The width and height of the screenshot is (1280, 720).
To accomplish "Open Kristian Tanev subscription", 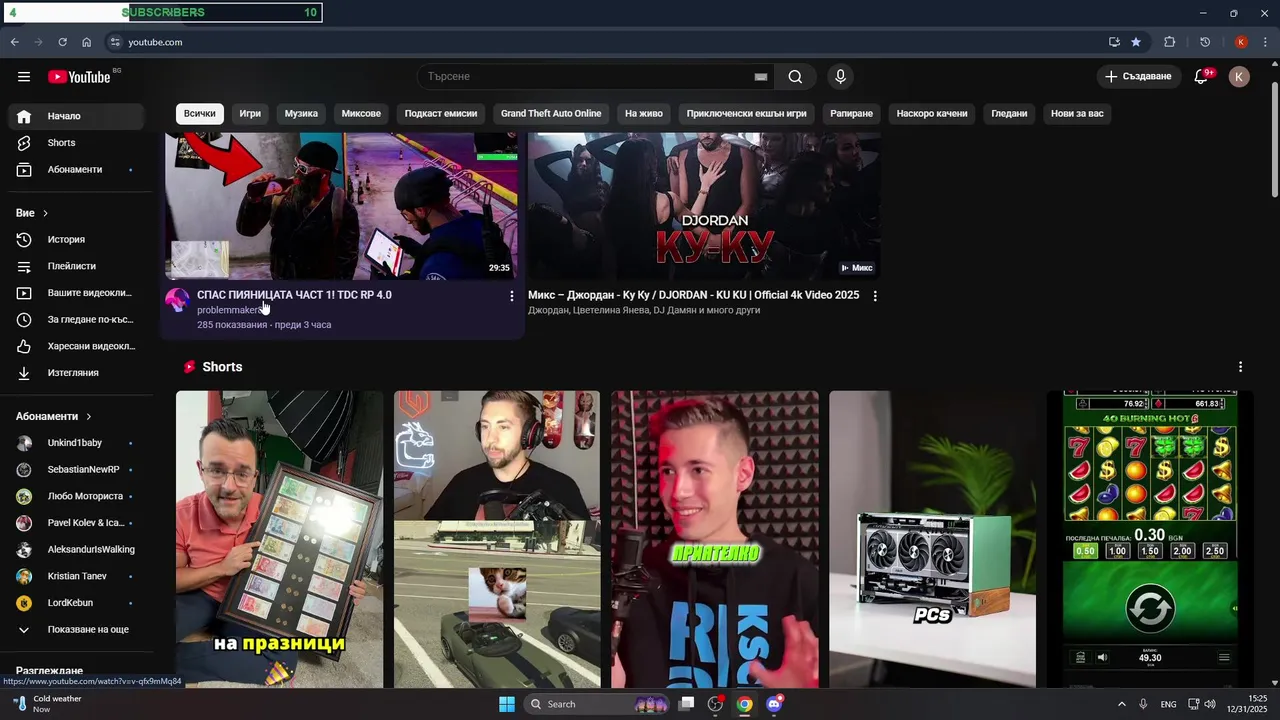I will pos(76,576).
